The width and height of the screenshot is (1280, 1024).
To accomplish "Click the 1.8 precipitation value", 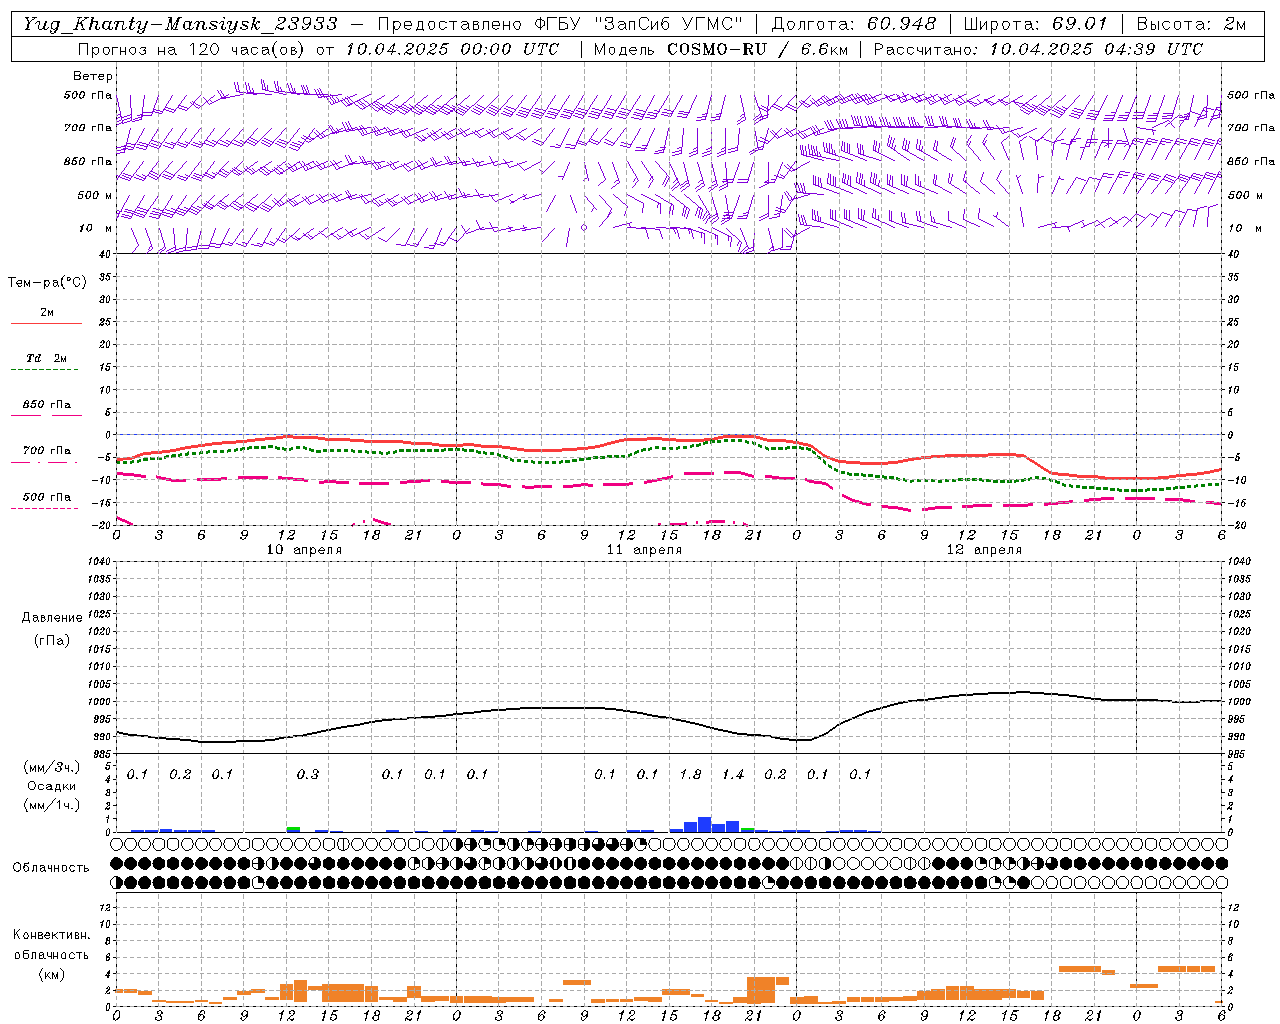I will click(690, 774).
